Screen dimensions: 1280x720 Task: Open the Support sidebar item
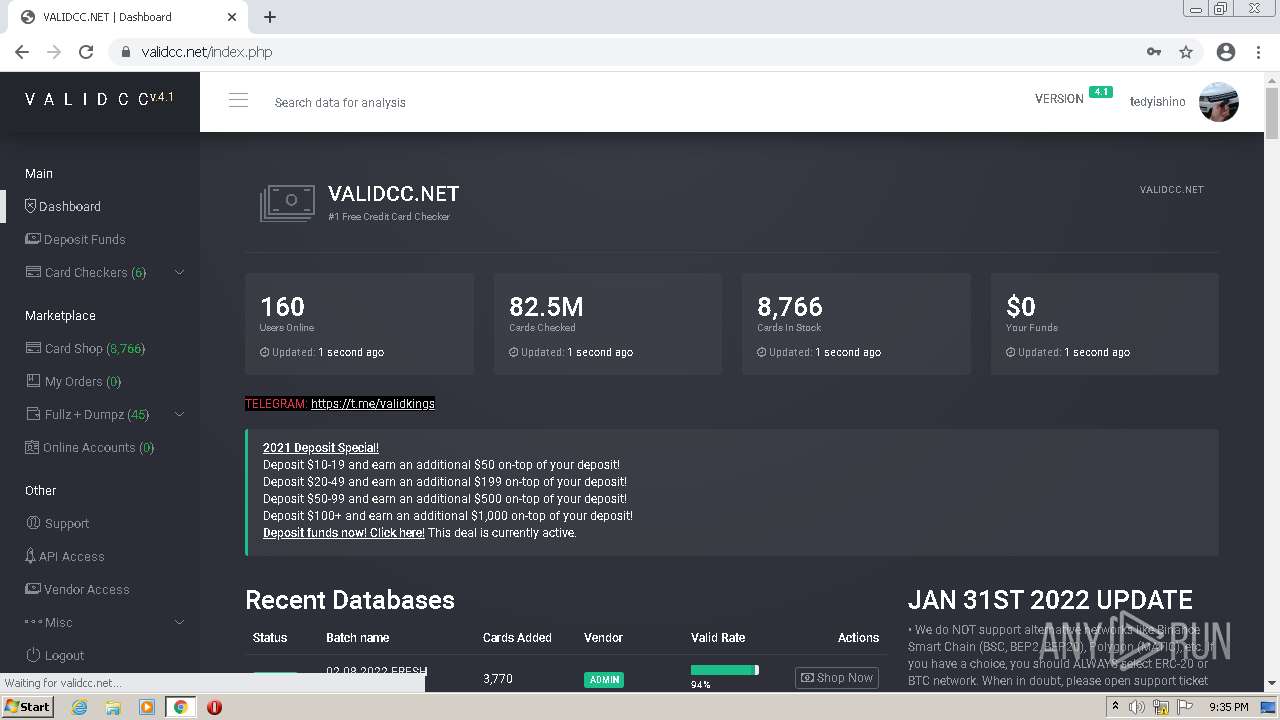coord(57,523)
